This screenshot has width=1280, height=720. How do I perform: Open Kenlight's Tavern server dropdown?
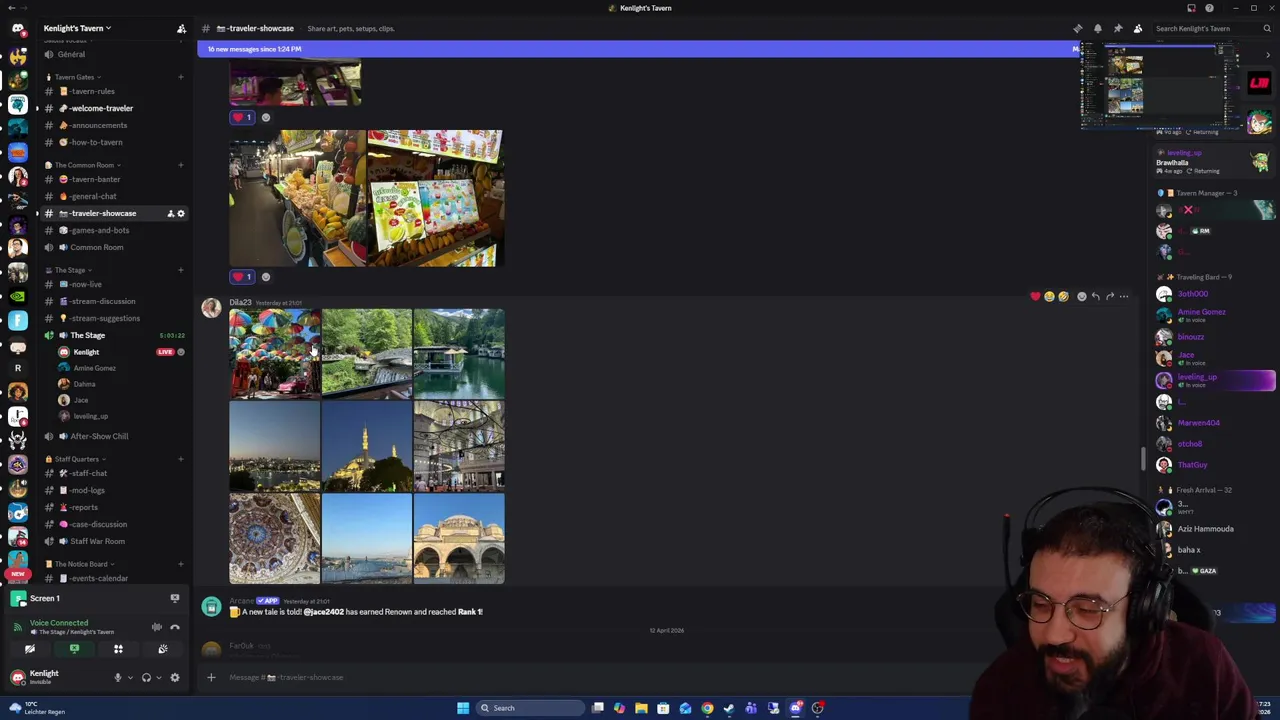tap(77, 28)
